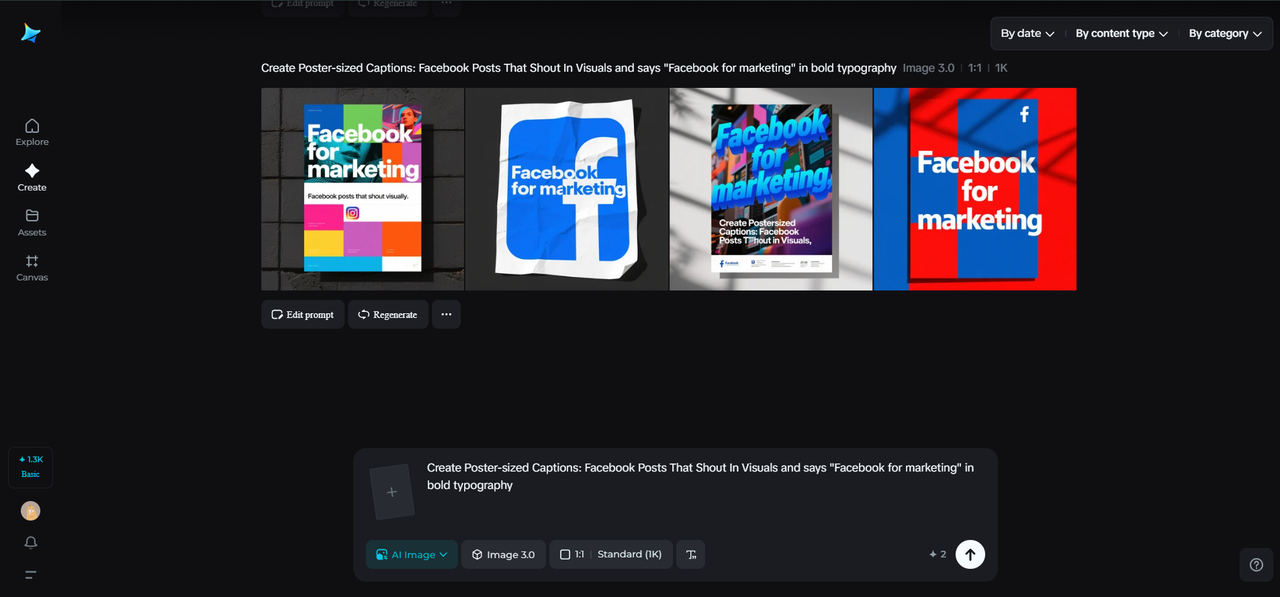This screenshot has width=1280, height=597.
Task: Click the Regenerate button below images
Action: (x=388, y=314)
